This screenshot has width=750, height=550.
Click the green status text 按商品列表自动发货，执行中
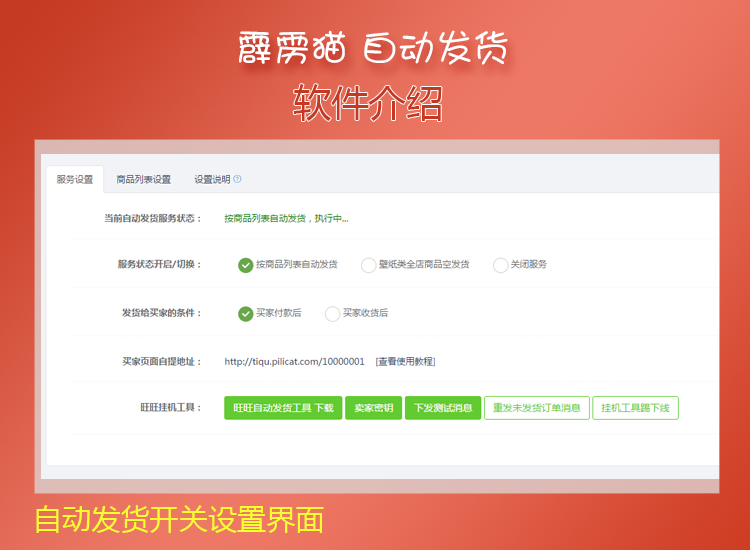coord(286,219)
